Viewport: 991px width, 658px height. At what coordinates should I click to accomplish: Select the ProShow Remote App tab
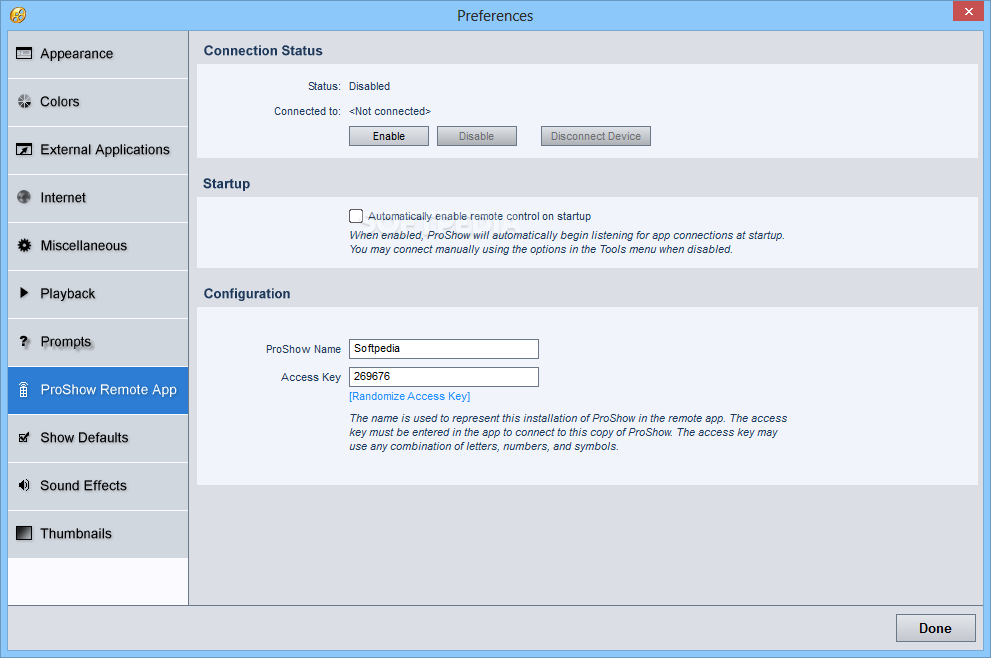[x=98, y=391]
